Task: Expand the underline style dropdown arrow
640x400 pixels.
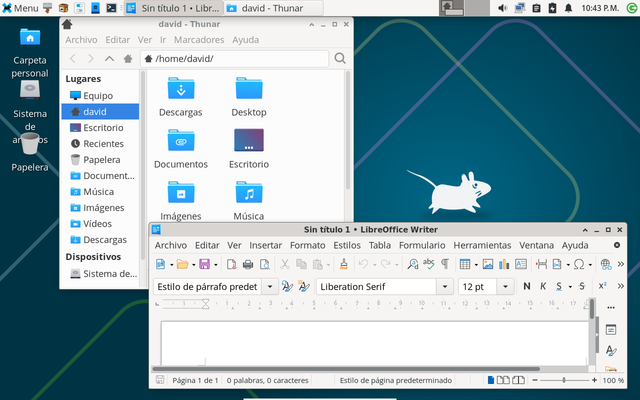Action: 570,287
